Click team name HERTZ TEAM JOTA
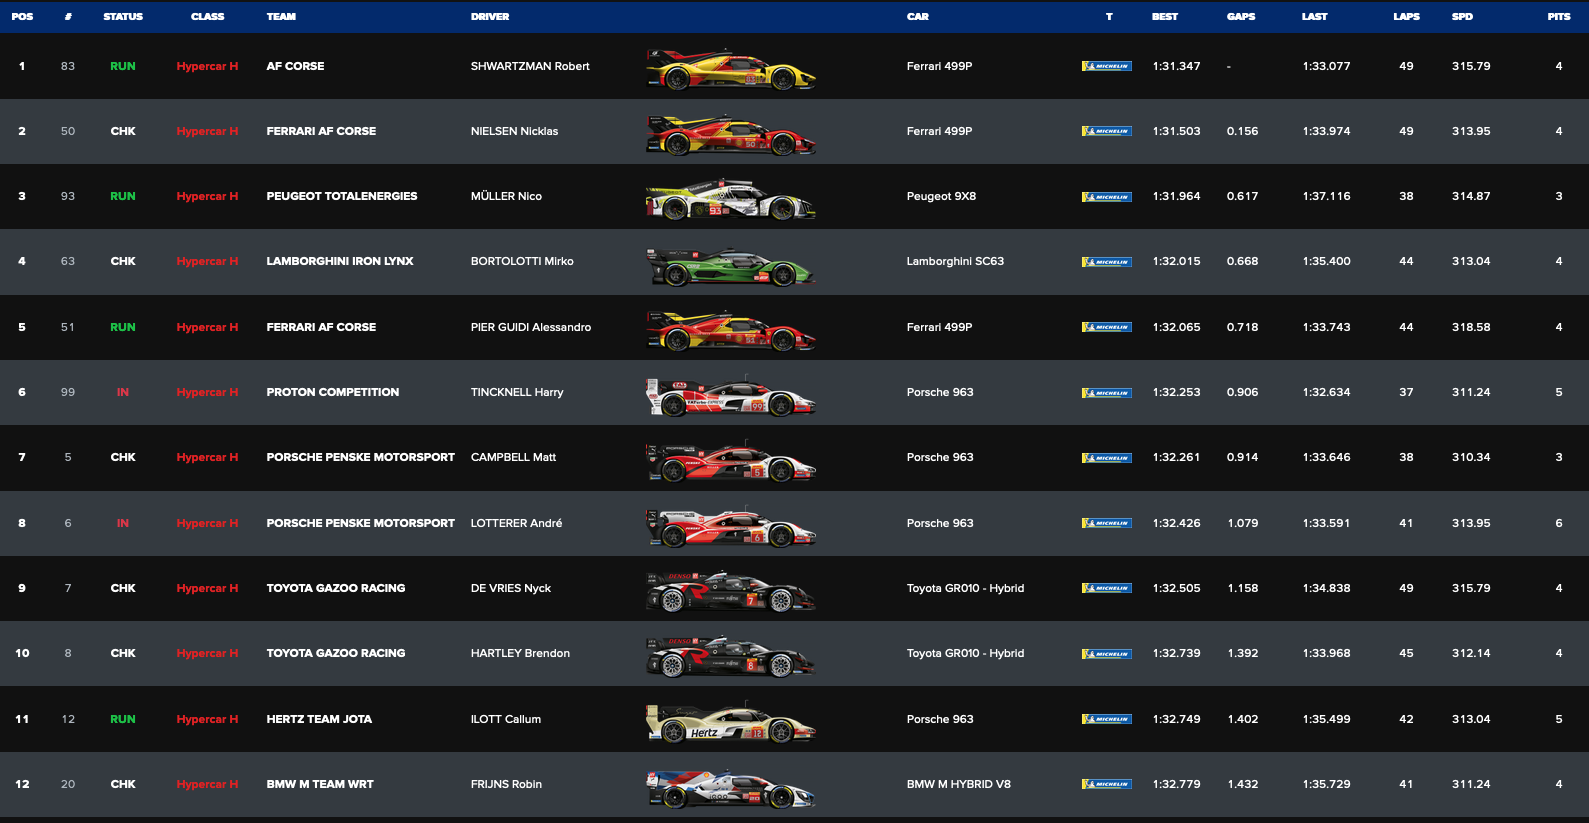 tap(319, 719)
